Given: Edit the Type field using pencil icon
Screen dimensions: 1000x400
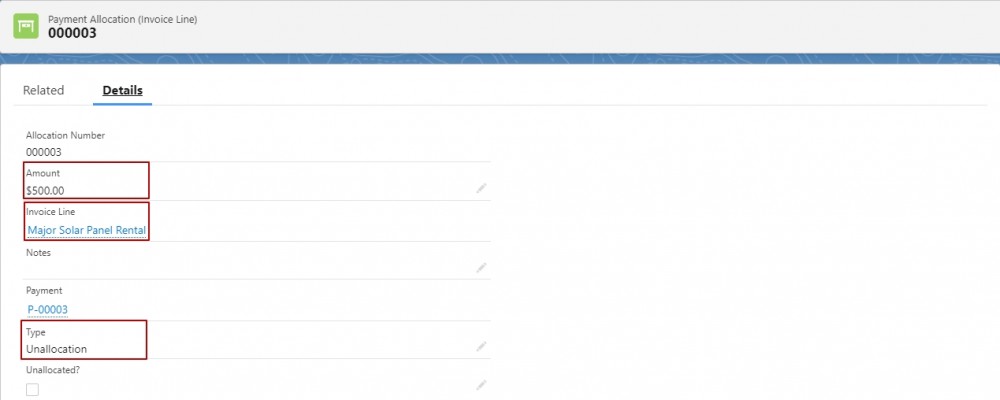Looking at the screenshot, I should [482, 346].
